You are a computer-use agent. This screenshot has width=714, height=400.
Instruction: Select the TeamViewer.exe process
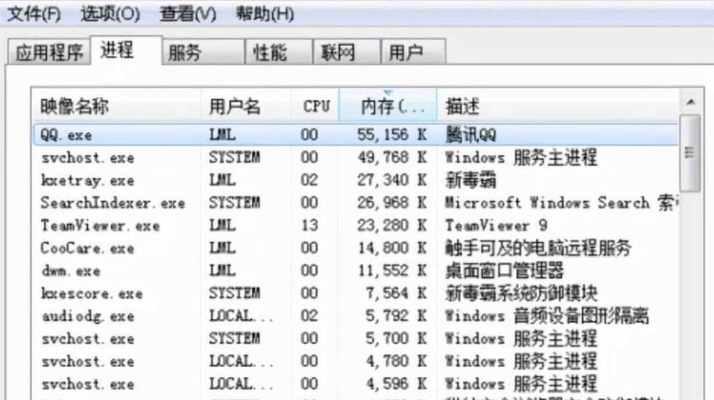point(355,226)
